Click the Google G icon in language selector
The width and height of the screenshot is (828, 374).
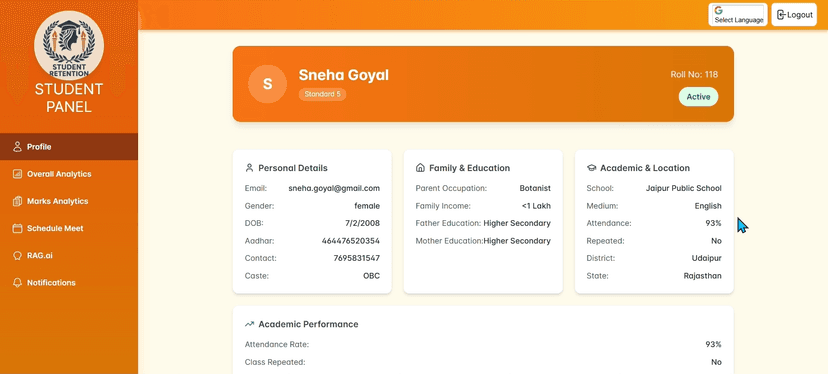click(718, 11)
